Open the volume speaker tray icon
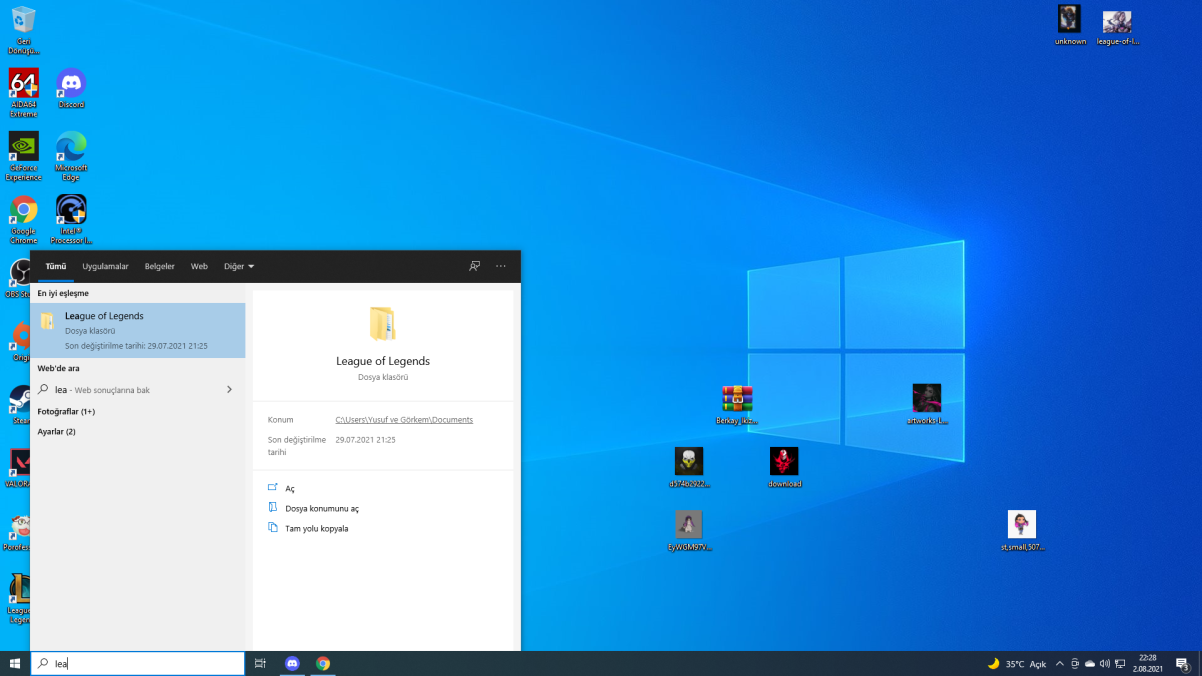The height and width of the screenshot is (676, 1202). point(1105,663)
